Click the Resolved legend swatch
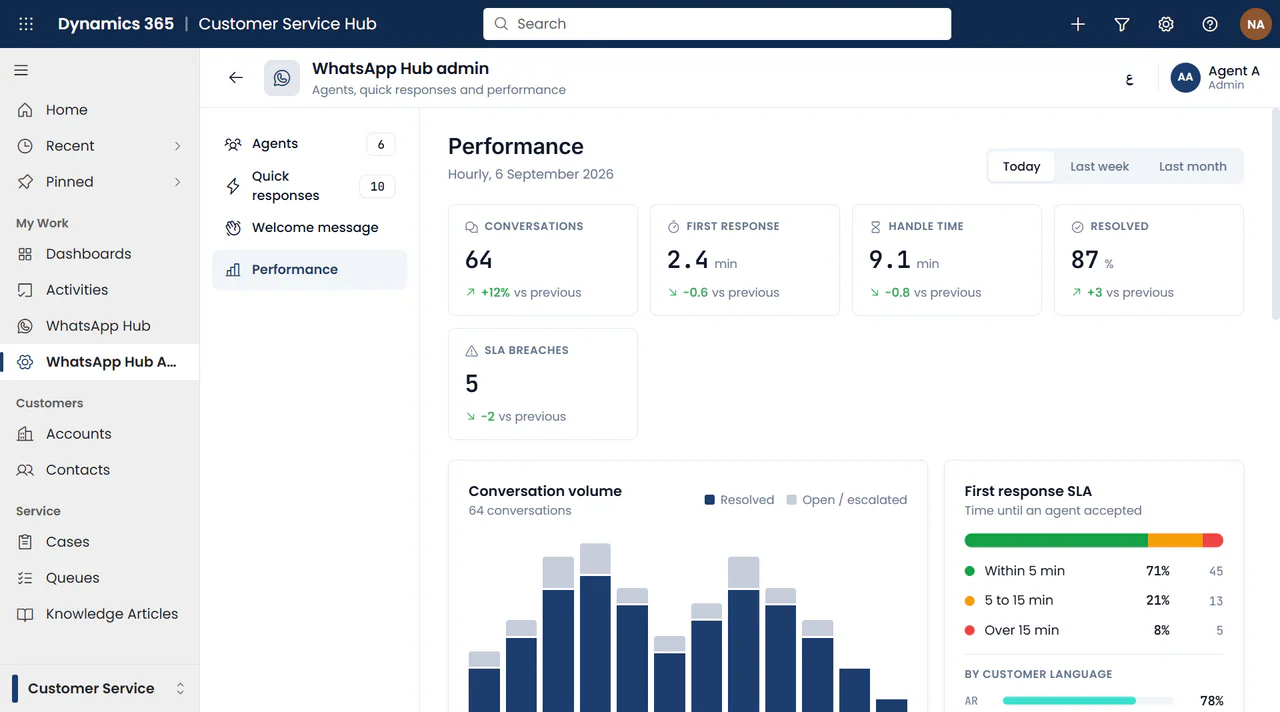 [710, 500]
